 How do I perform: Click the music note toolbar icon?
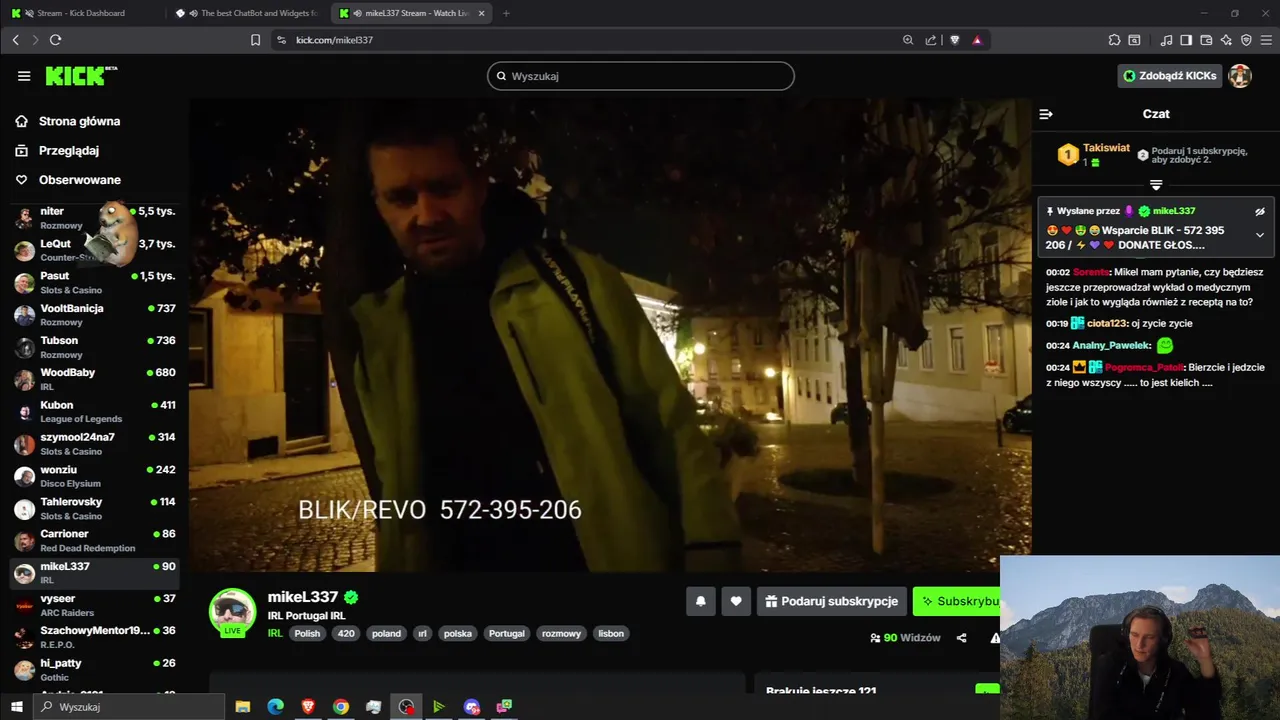(x=1166, y=40)
